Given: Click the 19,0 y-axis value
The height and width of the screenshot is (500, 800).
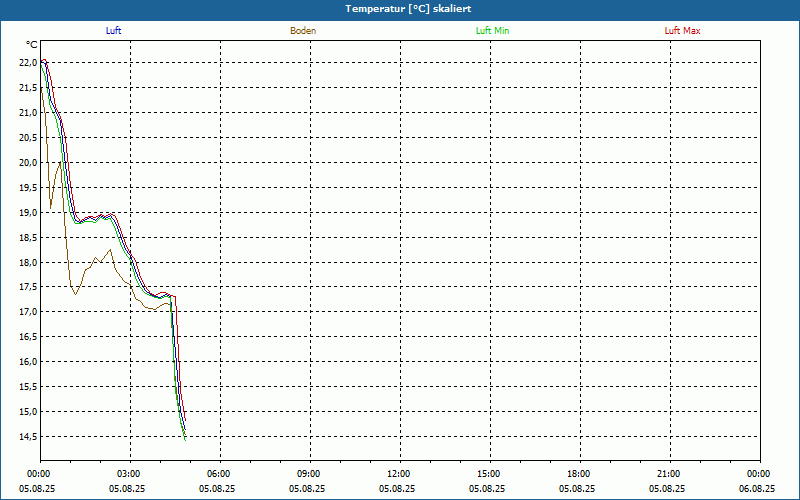Looking at the screenshot, I should click(x=28, y=212).
